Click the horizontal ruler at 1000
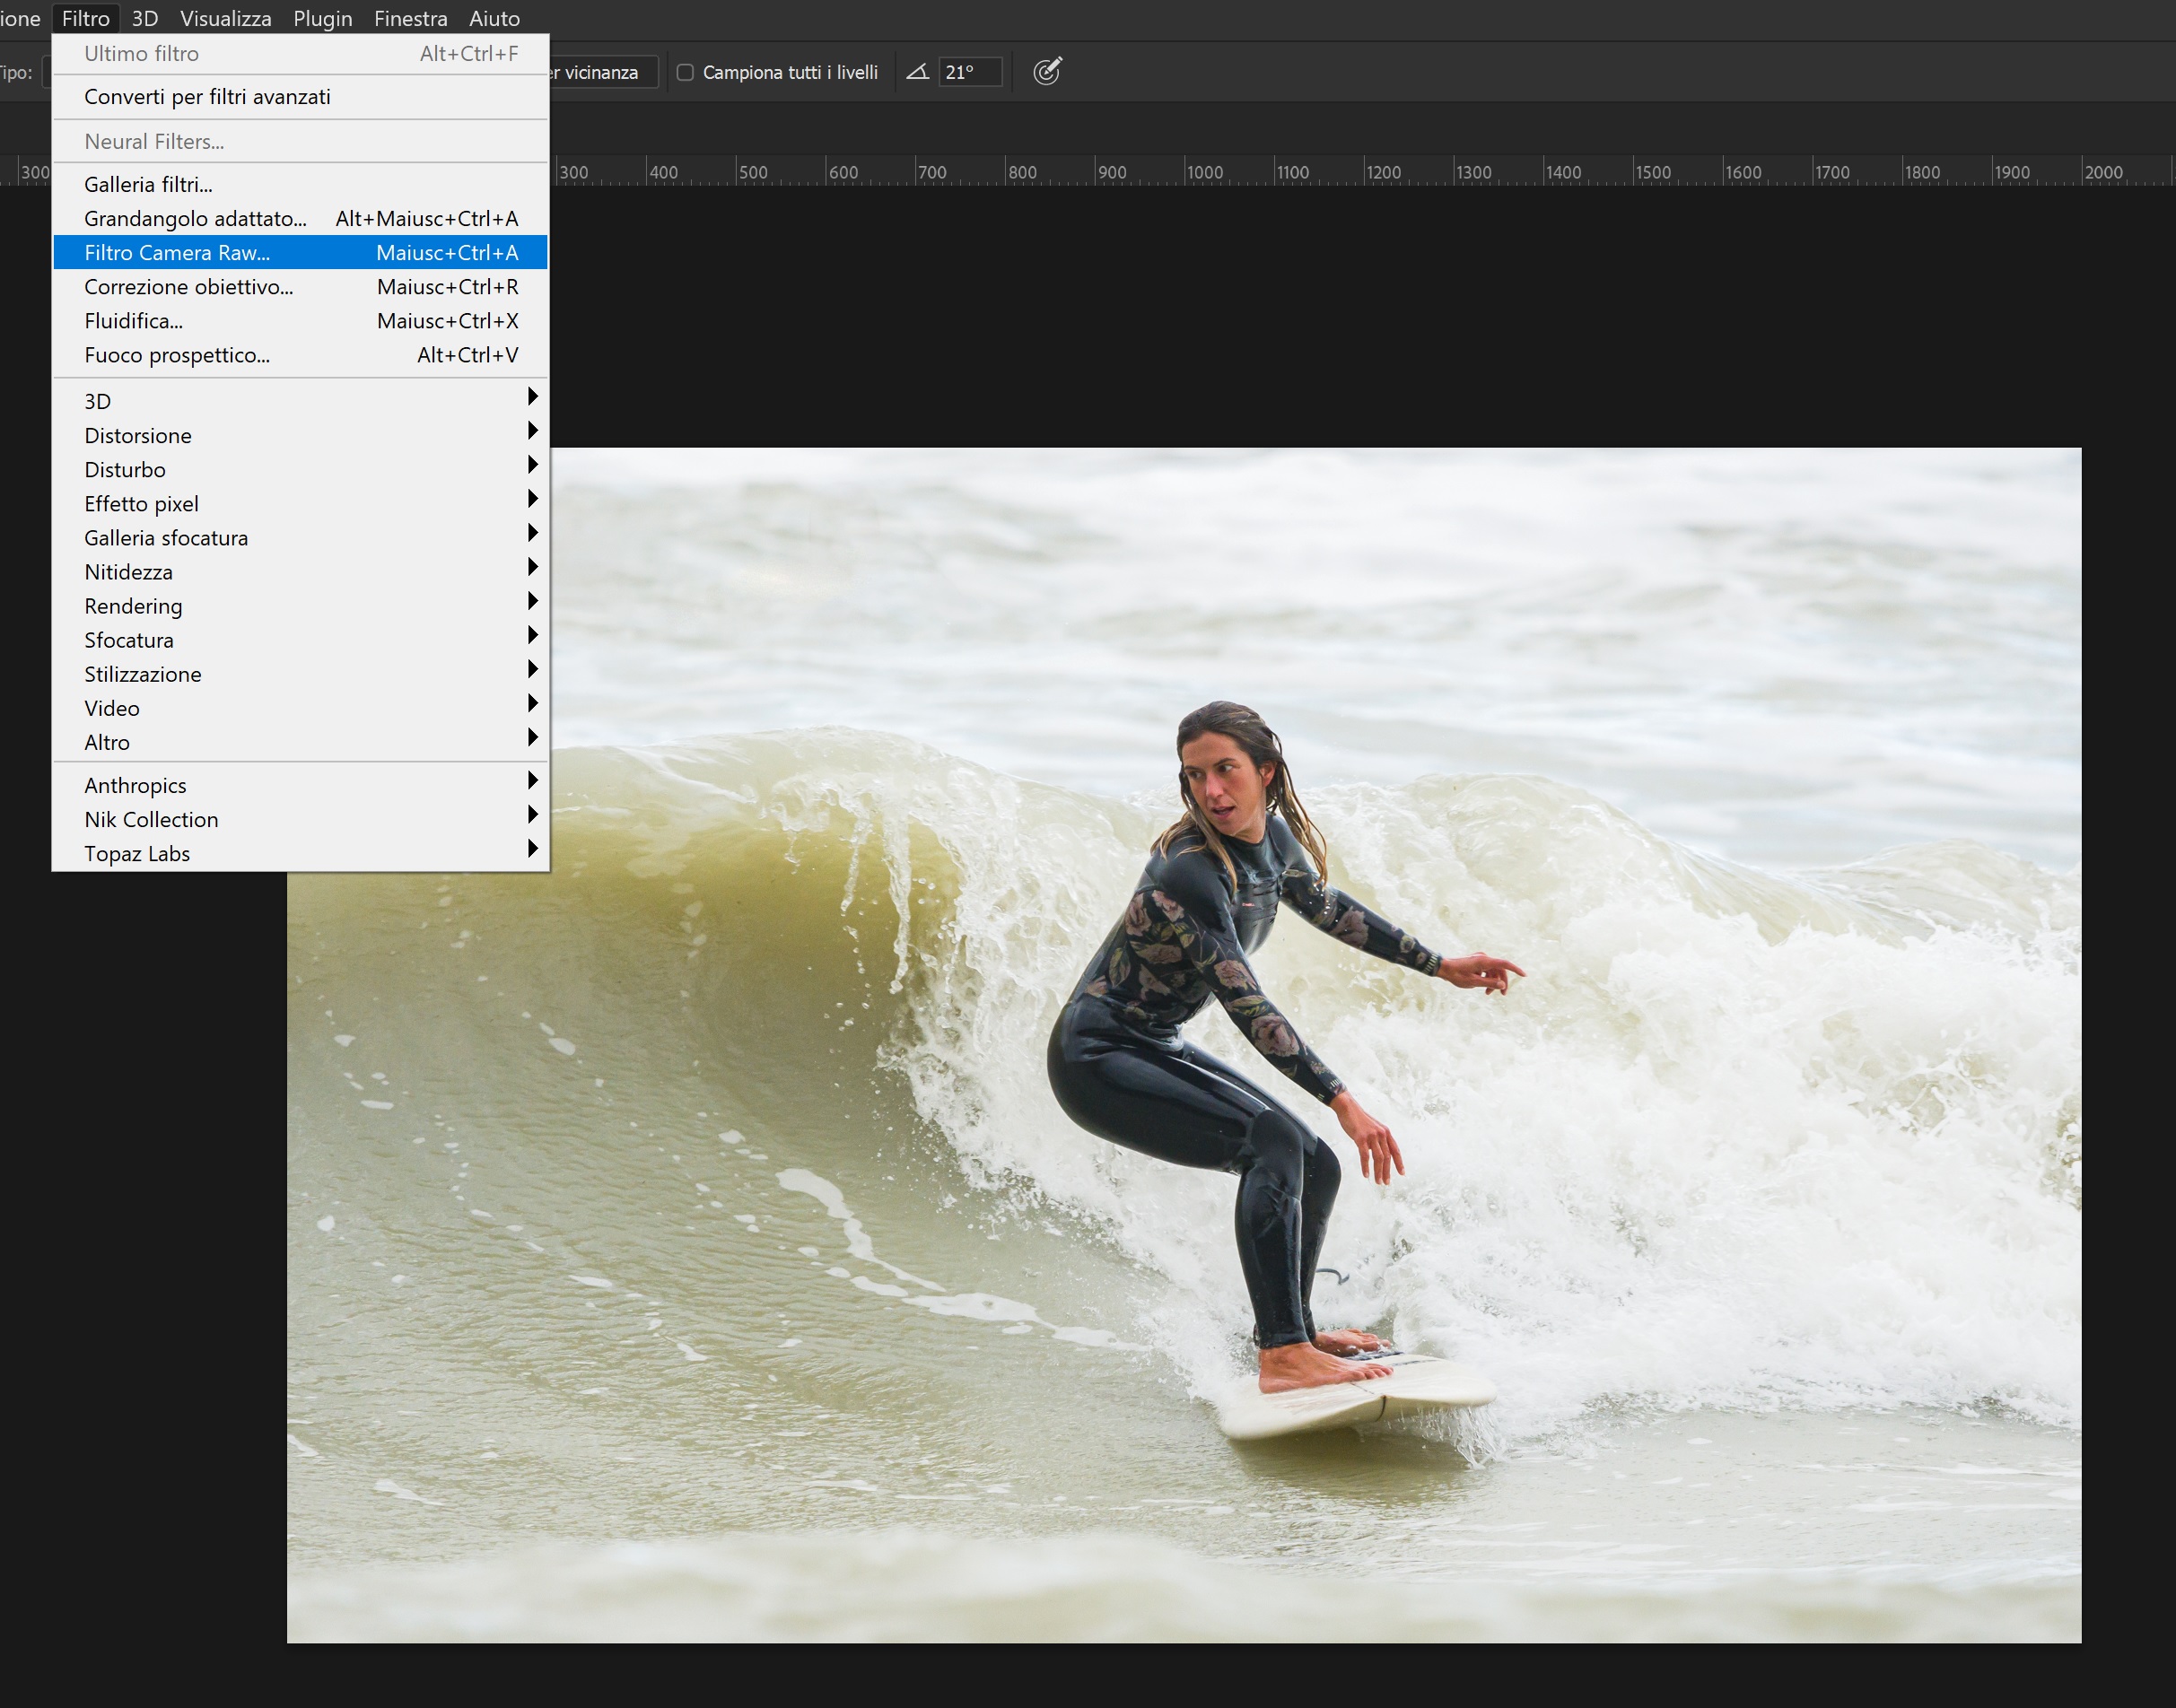Image resolution: width=2176 pixels, height=1708 pixels. [x=1204, y=172]
